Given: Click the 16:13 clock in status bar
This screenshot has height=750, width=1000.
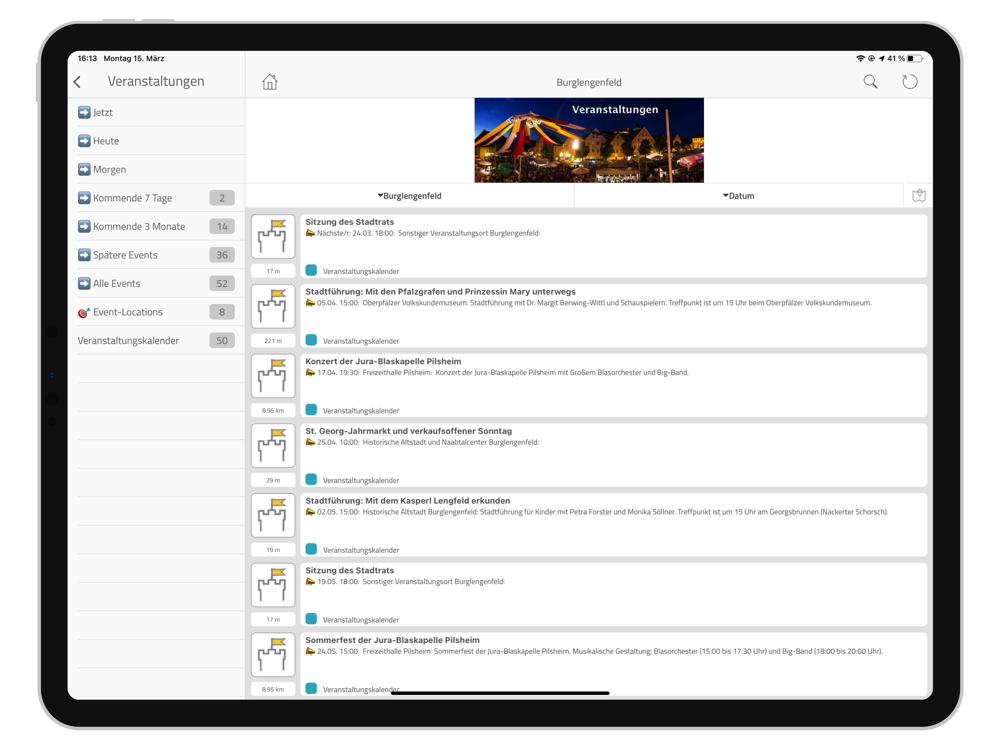Looking at the screenshot, I should coord(87,58).
